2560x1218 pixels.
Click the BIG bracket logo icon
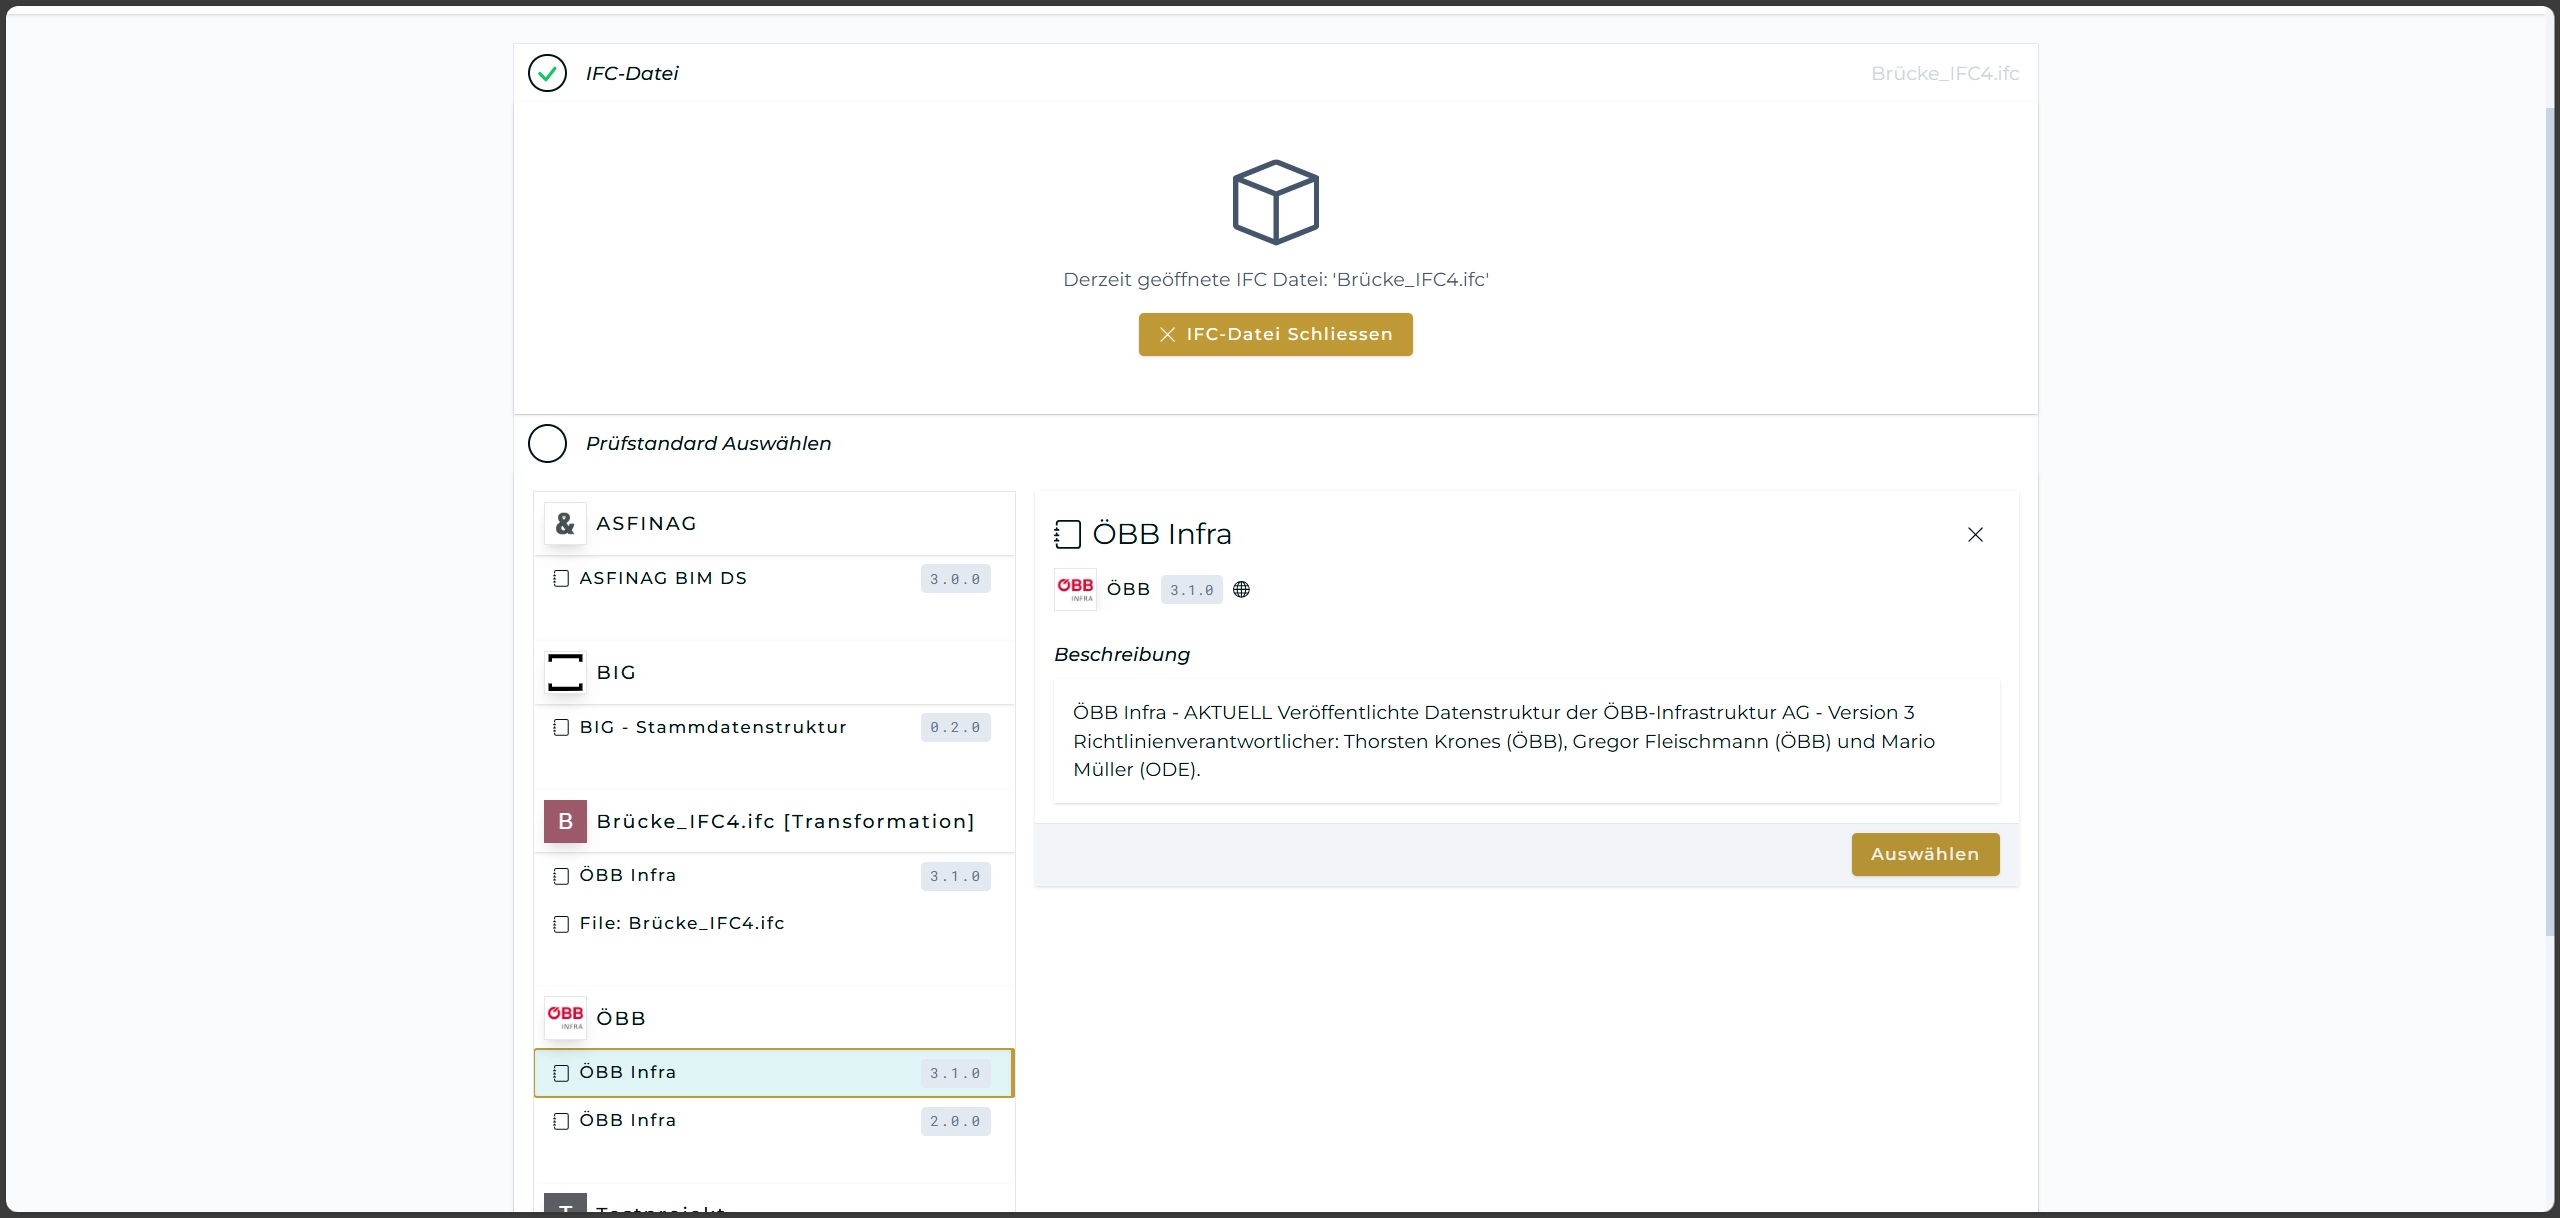click(x=565, y=672)
